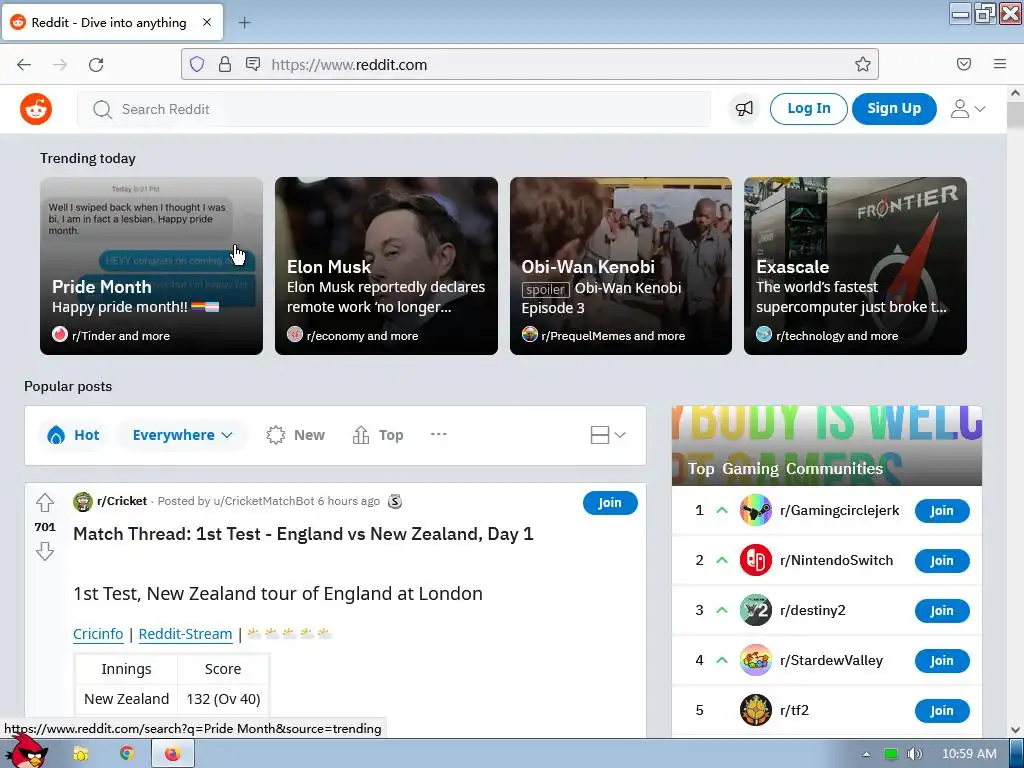
Task: Click the r/destiny2 community icon
Action: (756, 610)
